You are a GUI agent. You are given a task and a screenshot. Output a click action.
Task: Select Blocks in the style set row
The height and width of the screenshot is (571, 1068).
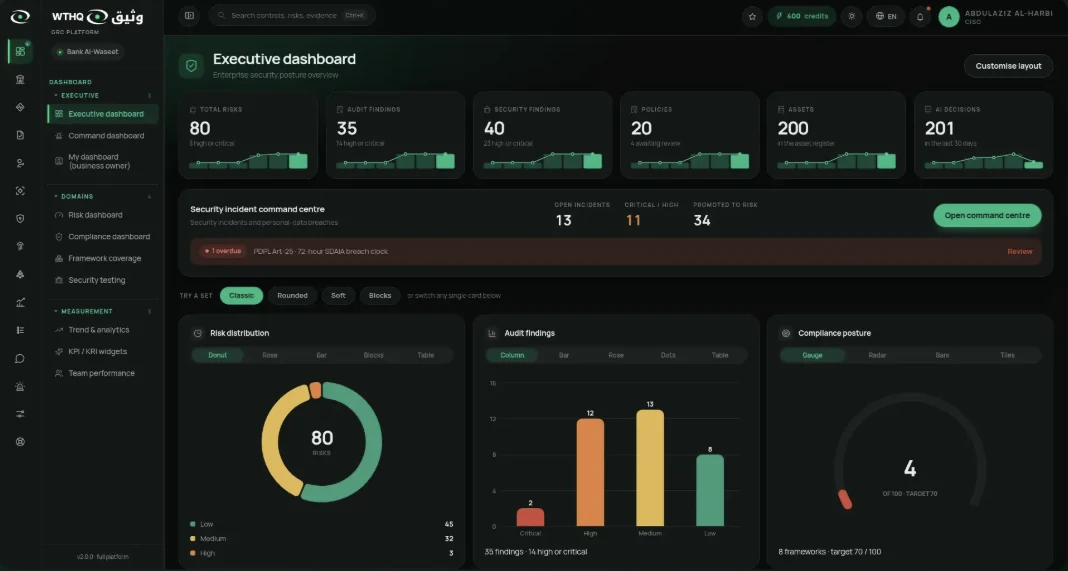[x=380, y=296]
